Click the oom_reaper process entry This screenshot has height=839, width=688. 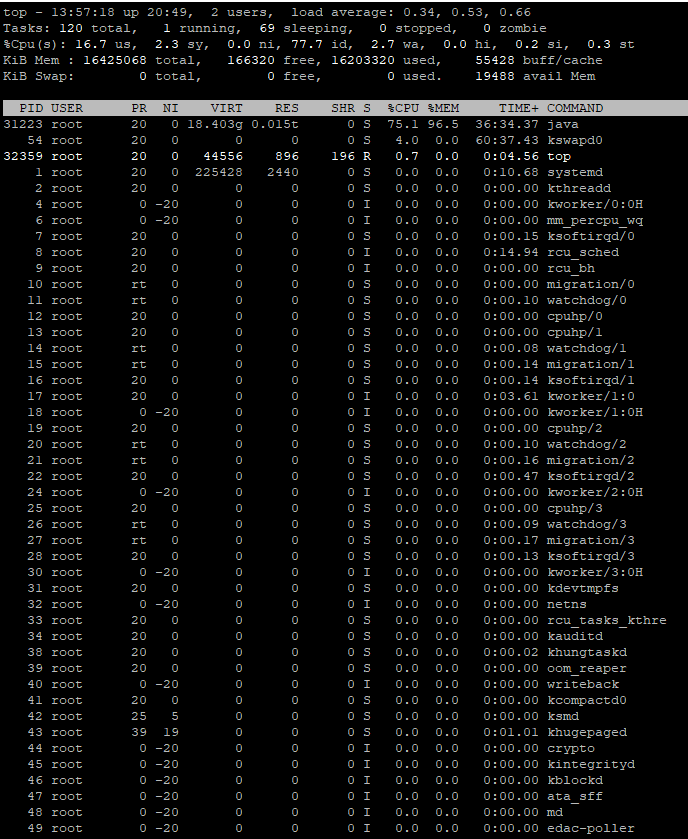[x=586, y=668]
